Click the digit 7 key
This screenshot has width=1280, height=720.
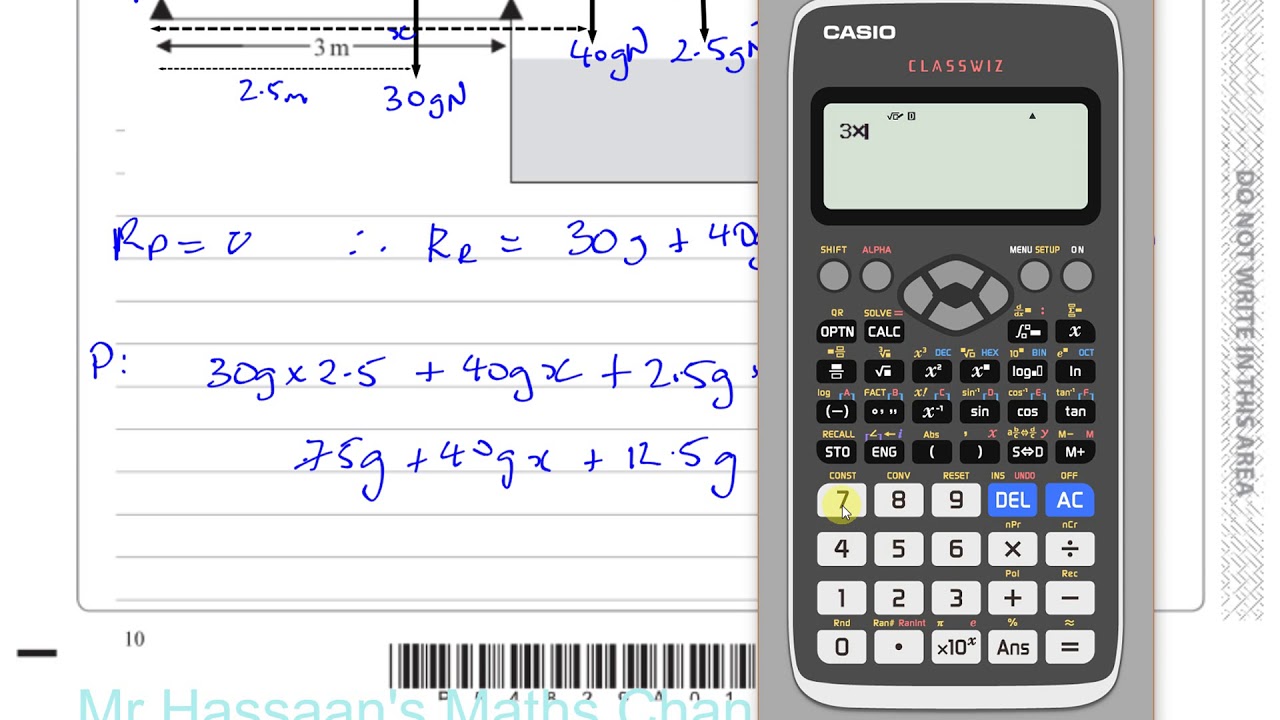click(841, 500)
